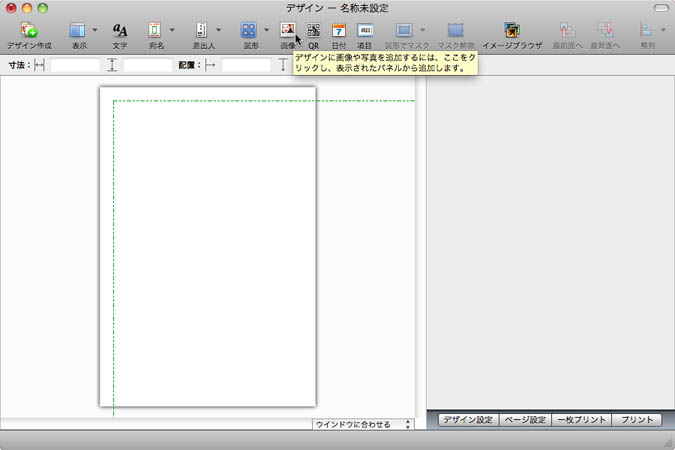
Task: Add an image with the 画像 icon
Action: coord(288,31)
